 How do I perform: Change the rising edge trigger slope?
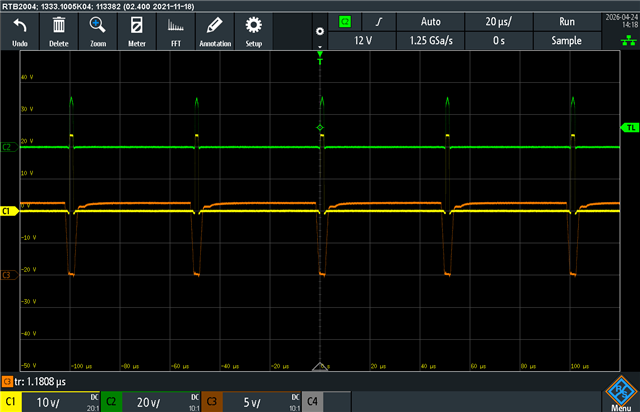coord(379,22)
